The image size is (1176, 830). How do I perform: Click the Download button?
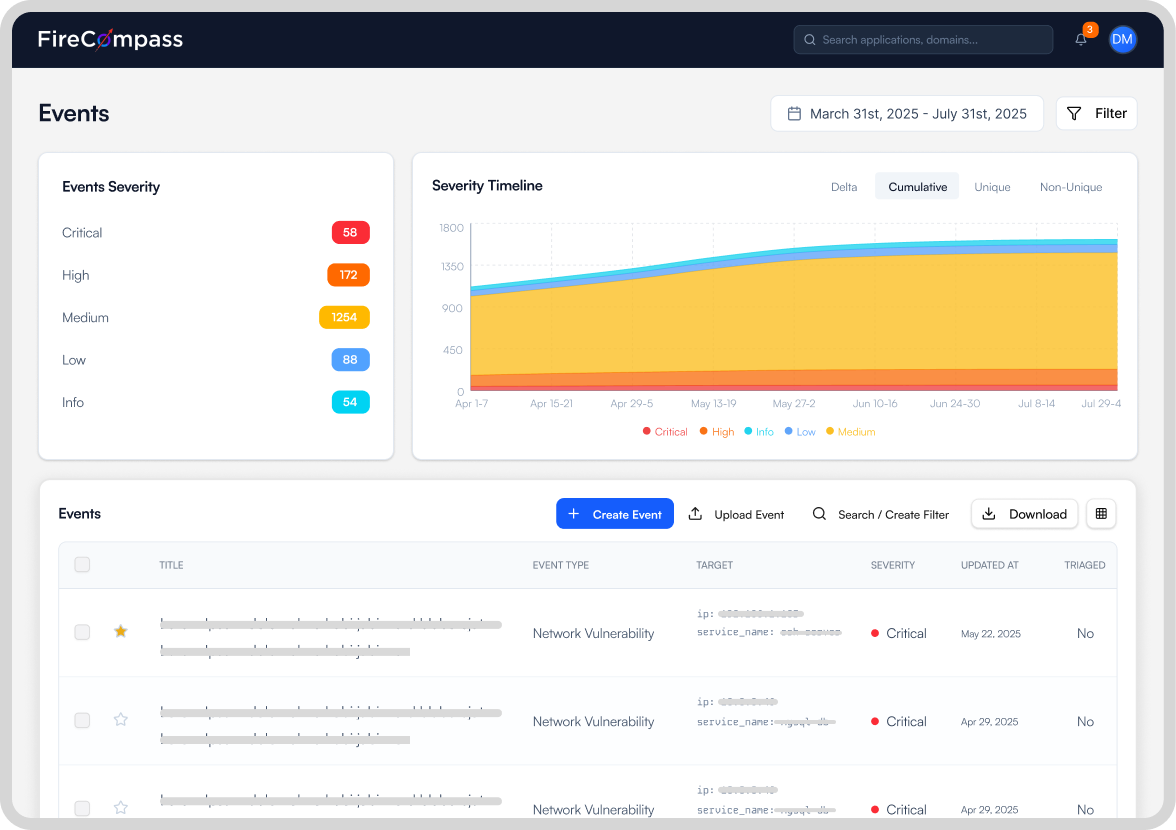(1024, 514)
